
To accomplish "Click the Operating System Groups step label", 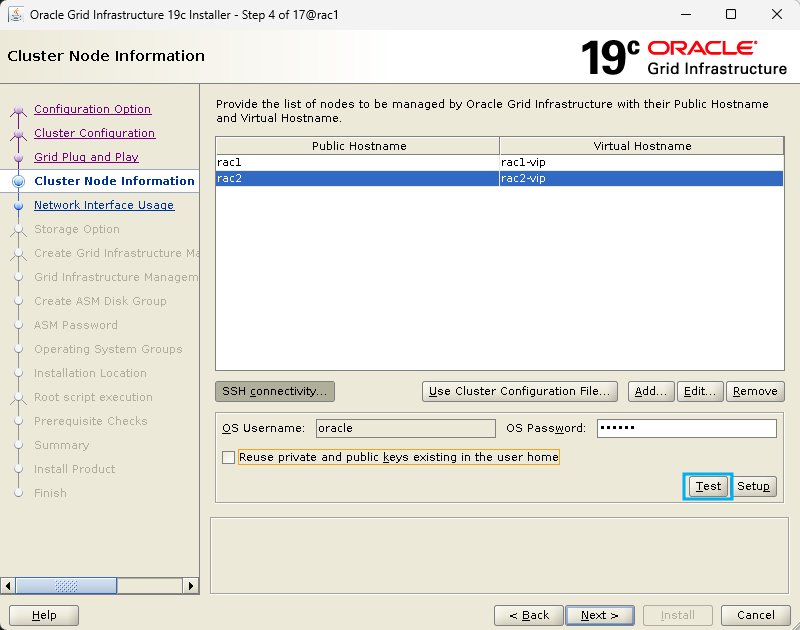I will (108, 349).
